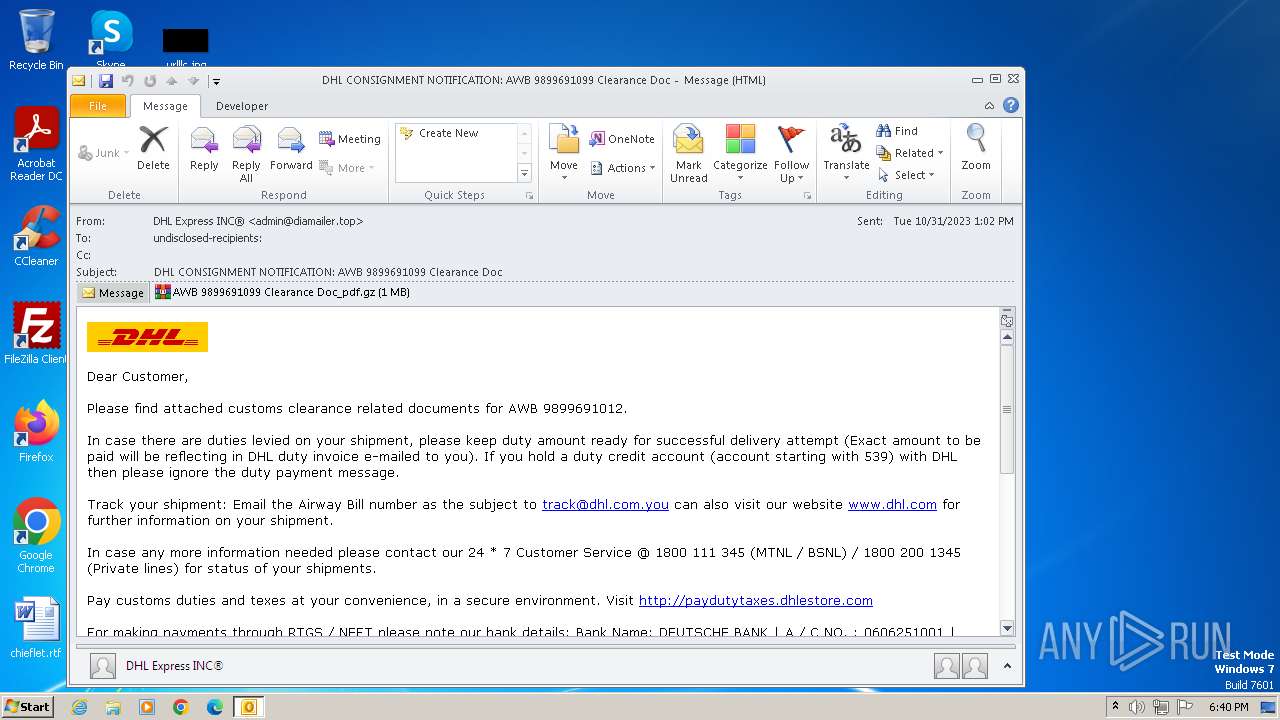Screen dimensions: 1280x720
Task: Save the message with the floppy disk icon
Action: [105, 81]
